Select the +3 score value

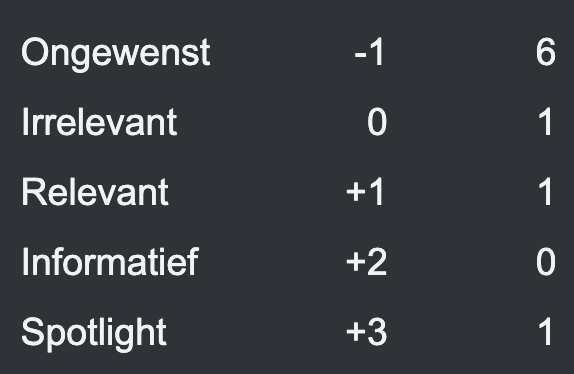point(366,332)
